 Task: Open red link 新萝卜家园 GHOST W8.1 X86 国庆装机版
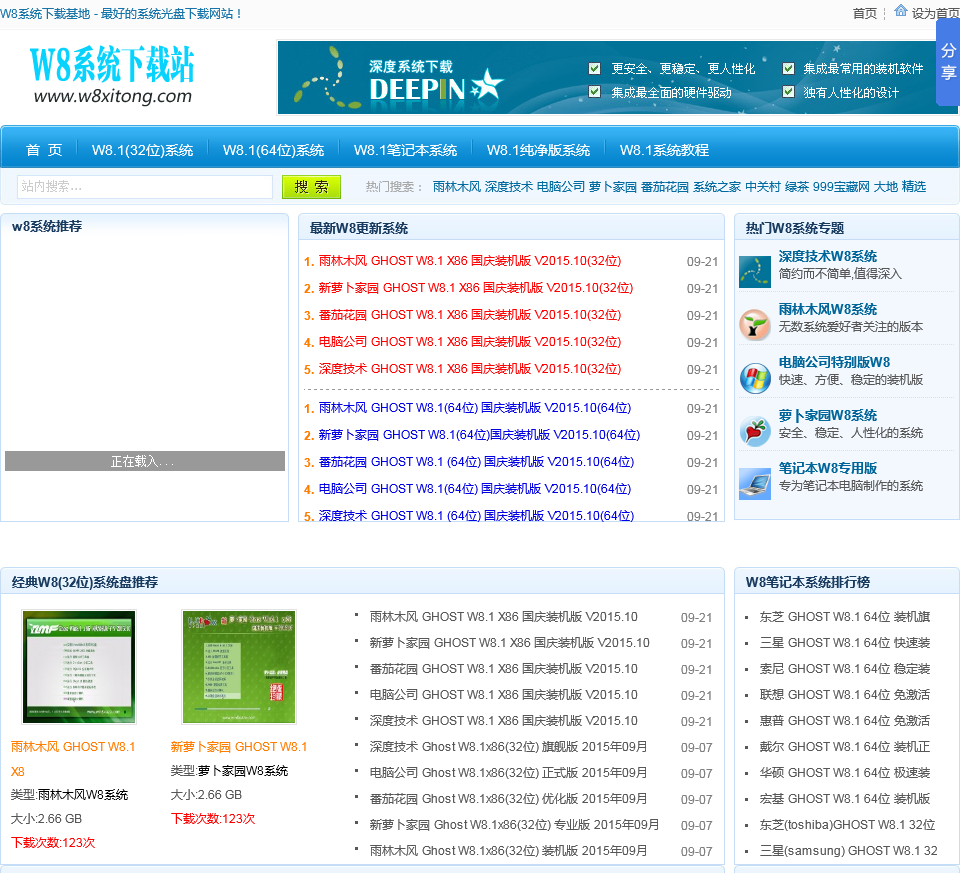[x=476, y=288]
